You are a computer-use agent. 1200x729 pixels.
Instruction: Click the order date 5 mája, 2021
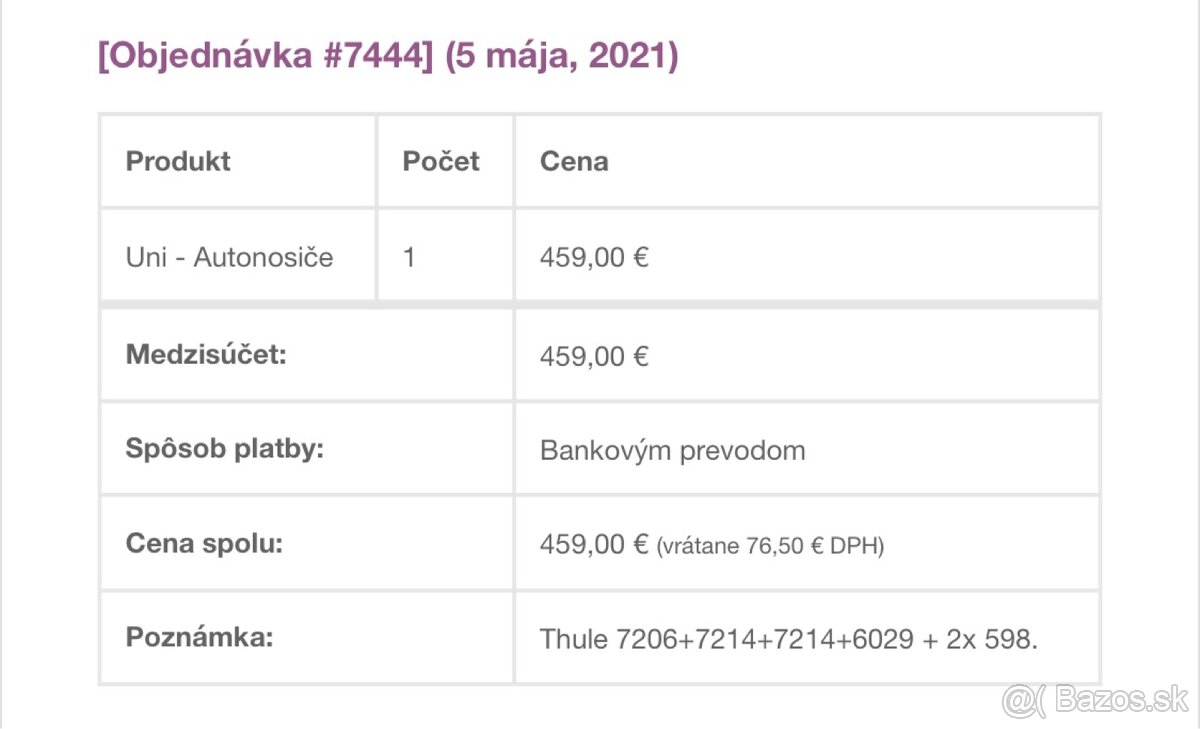pos(562,56)
